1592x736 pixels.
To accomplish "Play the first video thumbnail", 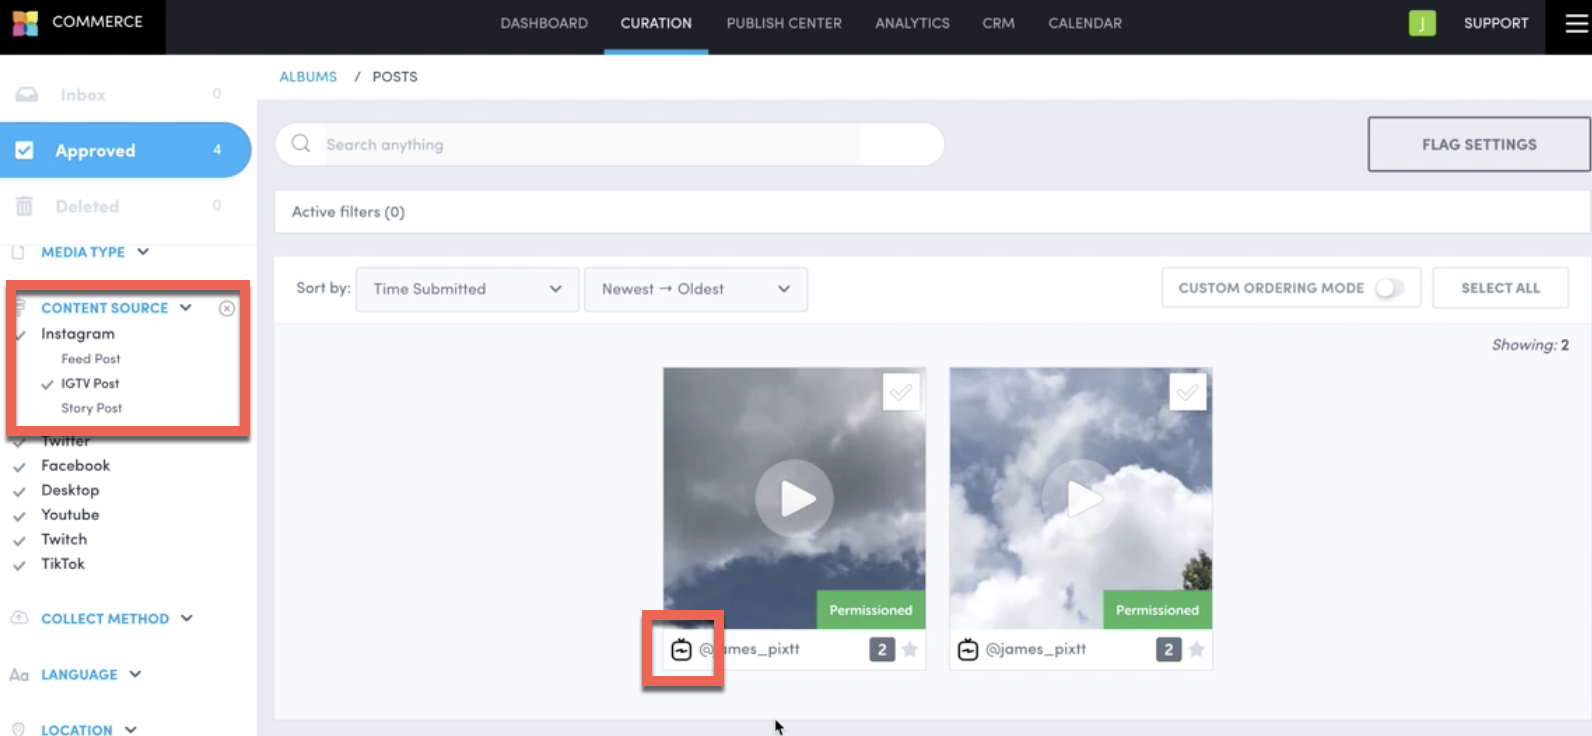I will pos(794,498).
